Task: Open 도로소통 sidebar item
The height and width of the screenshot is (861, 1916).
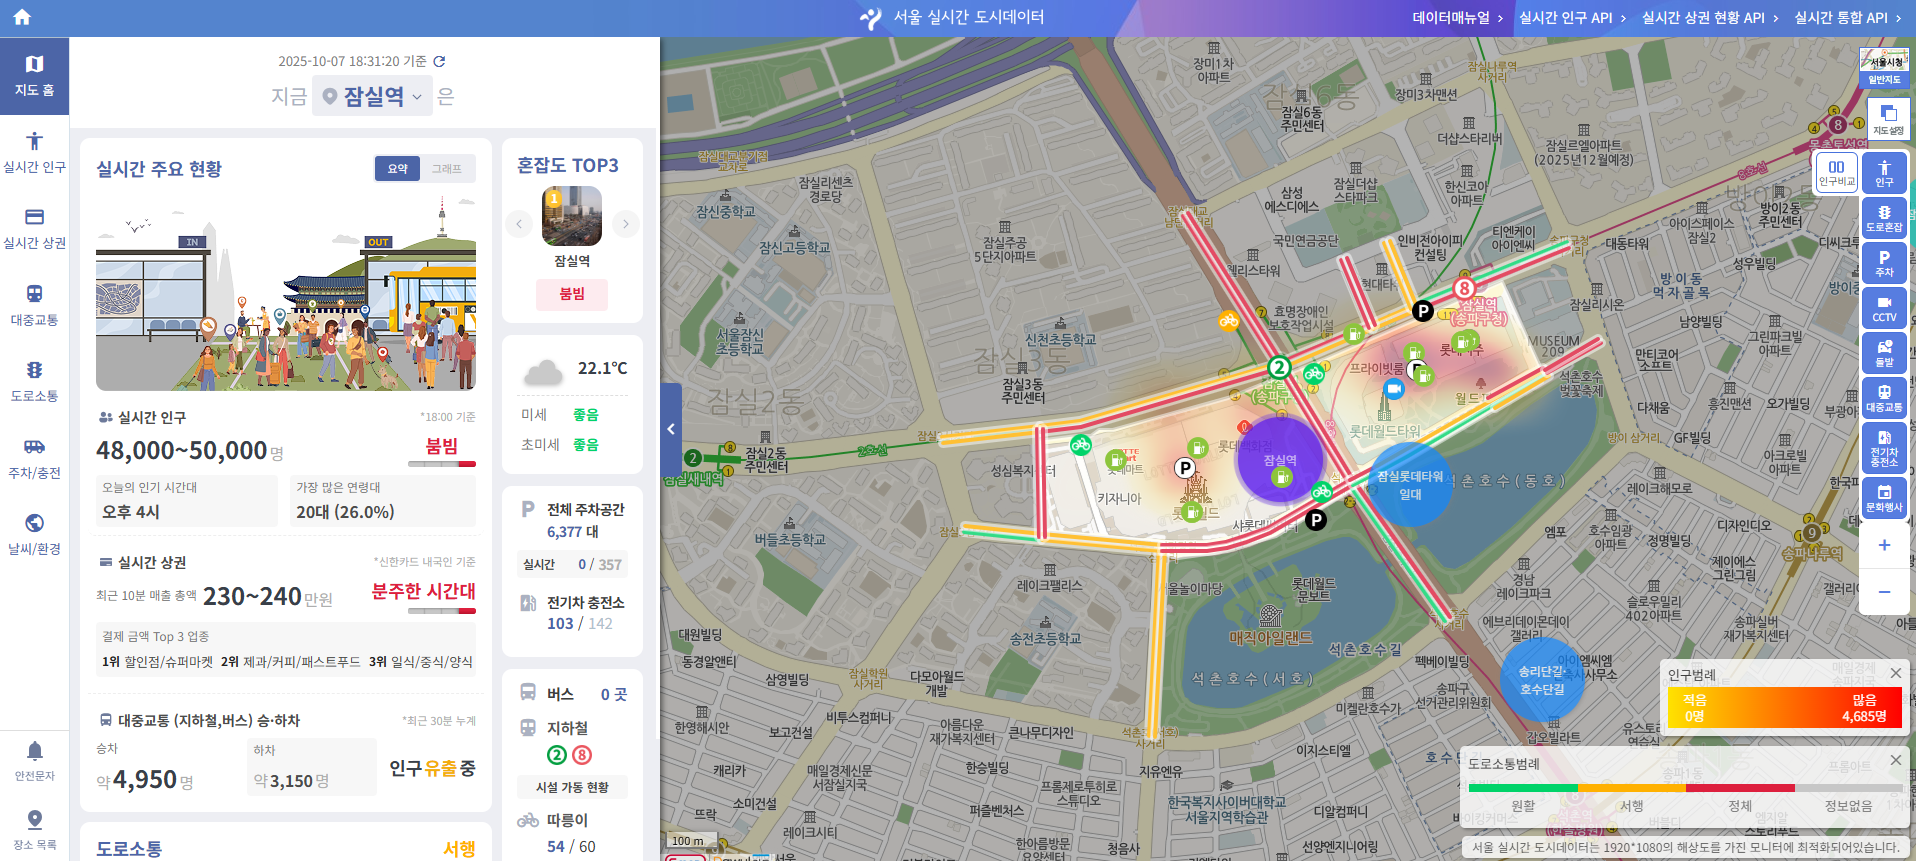Action: point(34,382)
